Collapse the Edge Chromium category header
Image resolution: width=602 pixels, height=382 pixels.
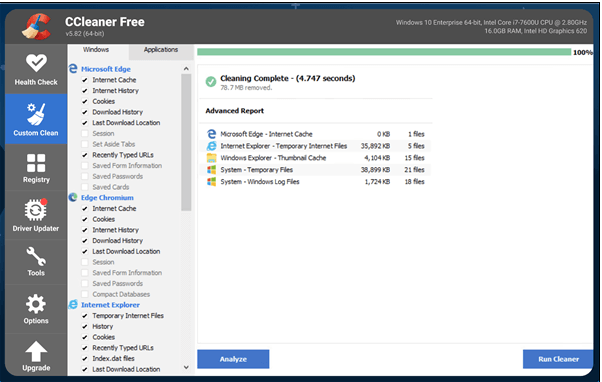pos(107,198)
